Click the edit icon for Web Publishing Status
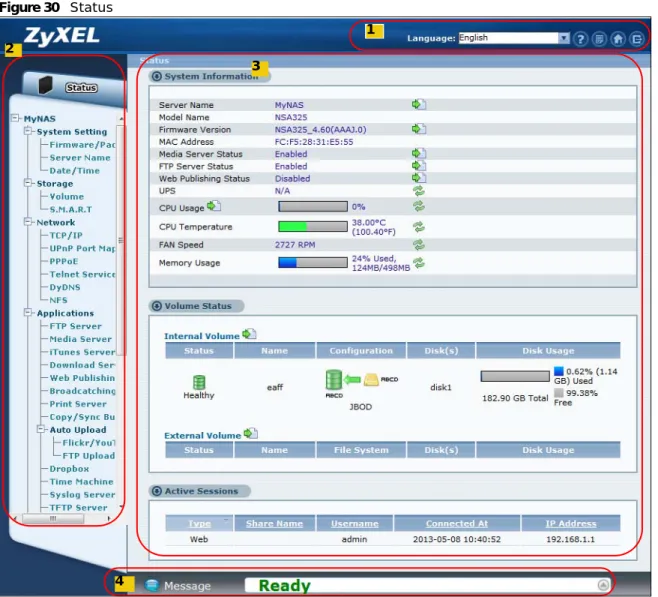The height and width of the screenshot is (597, 658). [419, 178]
